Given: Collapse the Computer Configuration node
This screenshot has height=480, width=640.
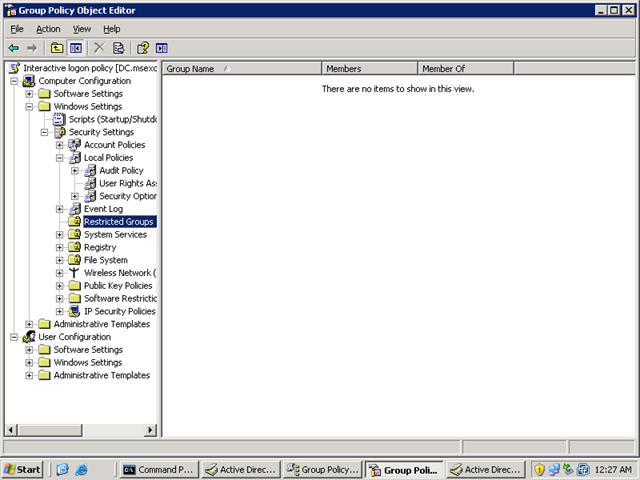Looking at the screenshot, I should pyautogui.click(x=14, y=81).
